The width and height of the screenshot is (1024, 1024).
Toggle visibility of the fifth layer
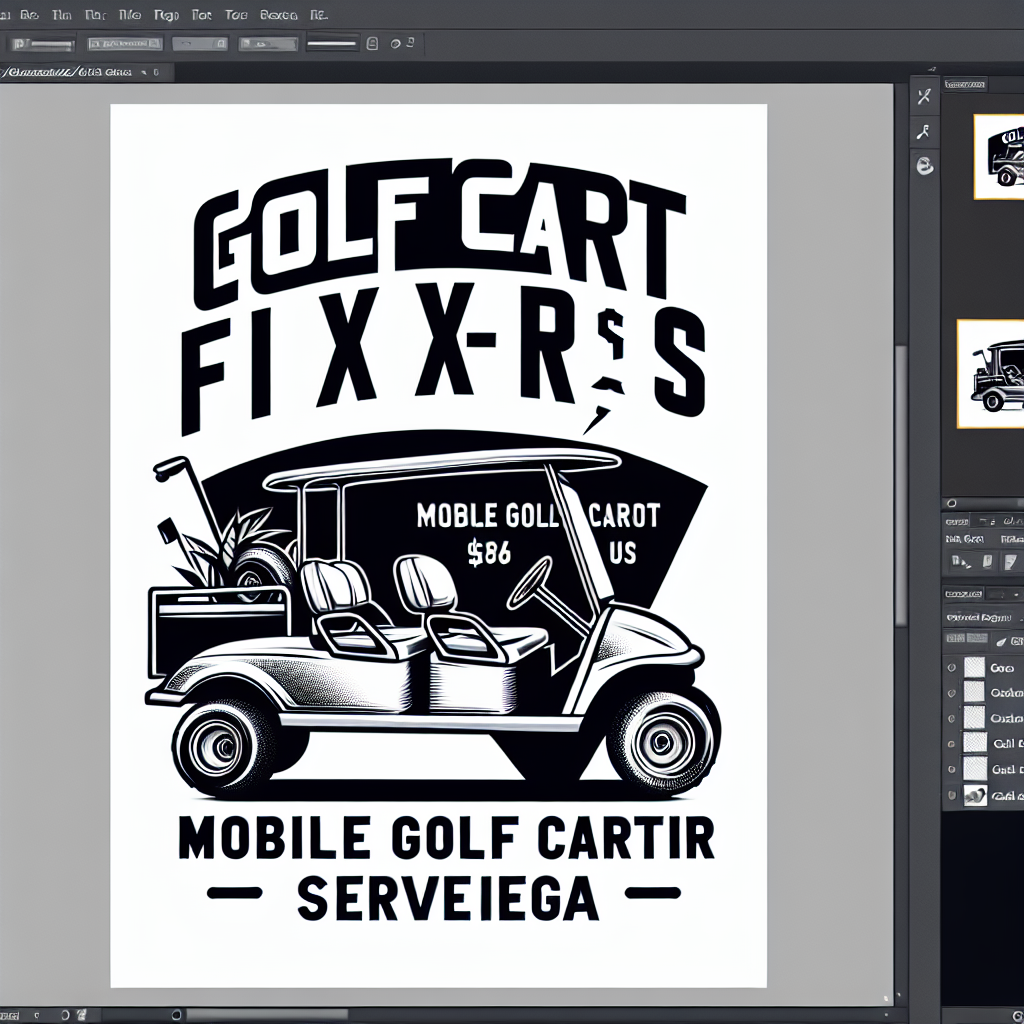[952, 769]
